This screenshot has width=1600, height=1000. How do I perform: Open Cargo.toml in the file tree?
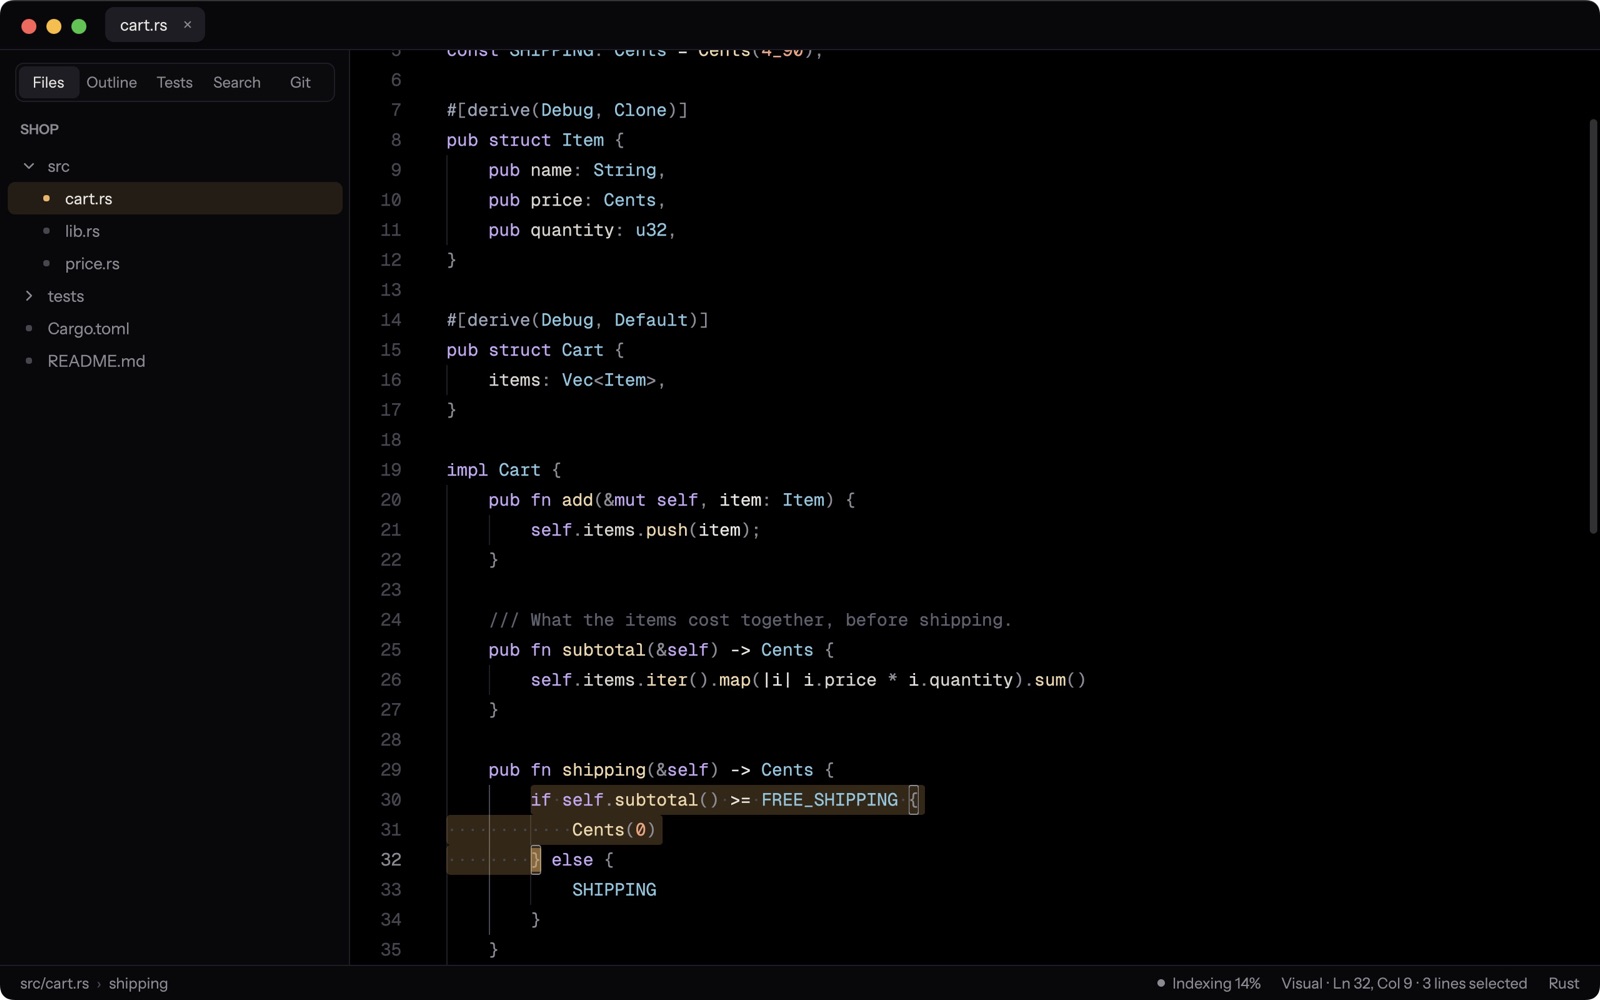[x=175, y=328]
